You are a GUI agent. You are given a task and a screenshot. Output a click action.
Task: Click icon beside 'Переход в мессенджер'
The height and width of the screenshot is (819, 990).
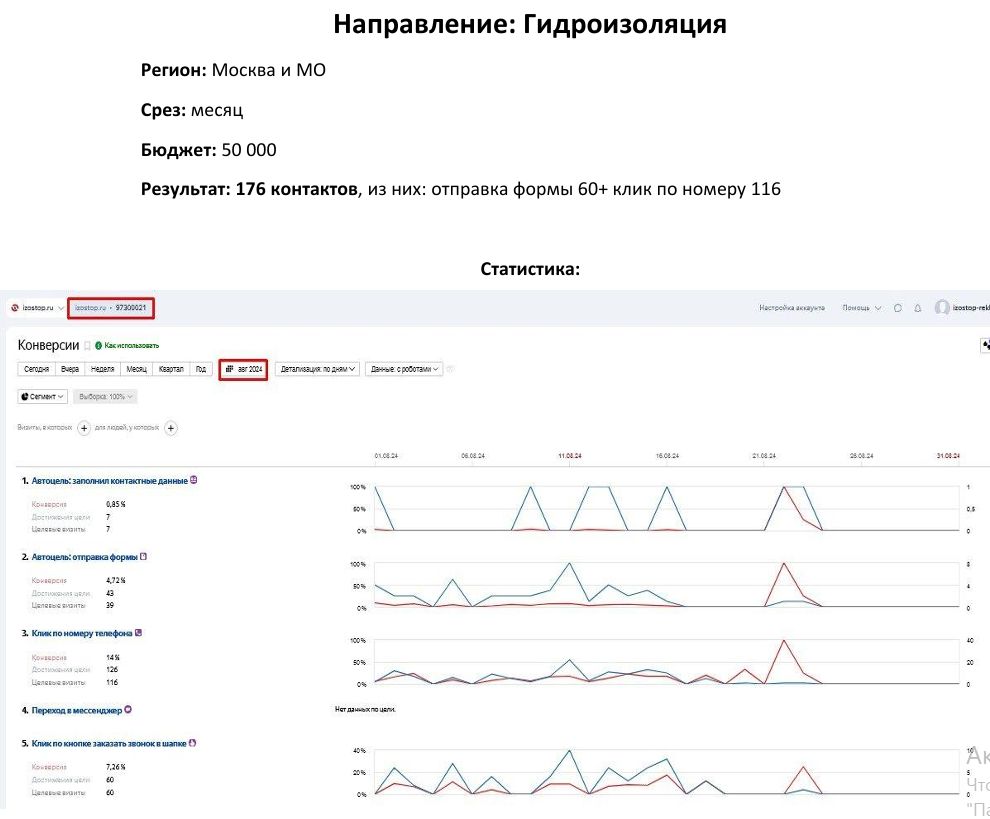coord(128,710)
